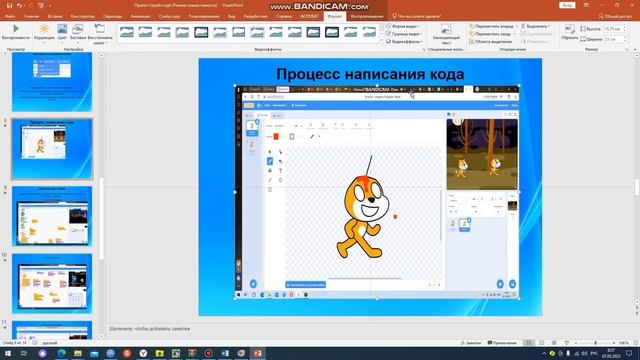Open the Видеоэффекты dropdown

(x=404, y=42)
